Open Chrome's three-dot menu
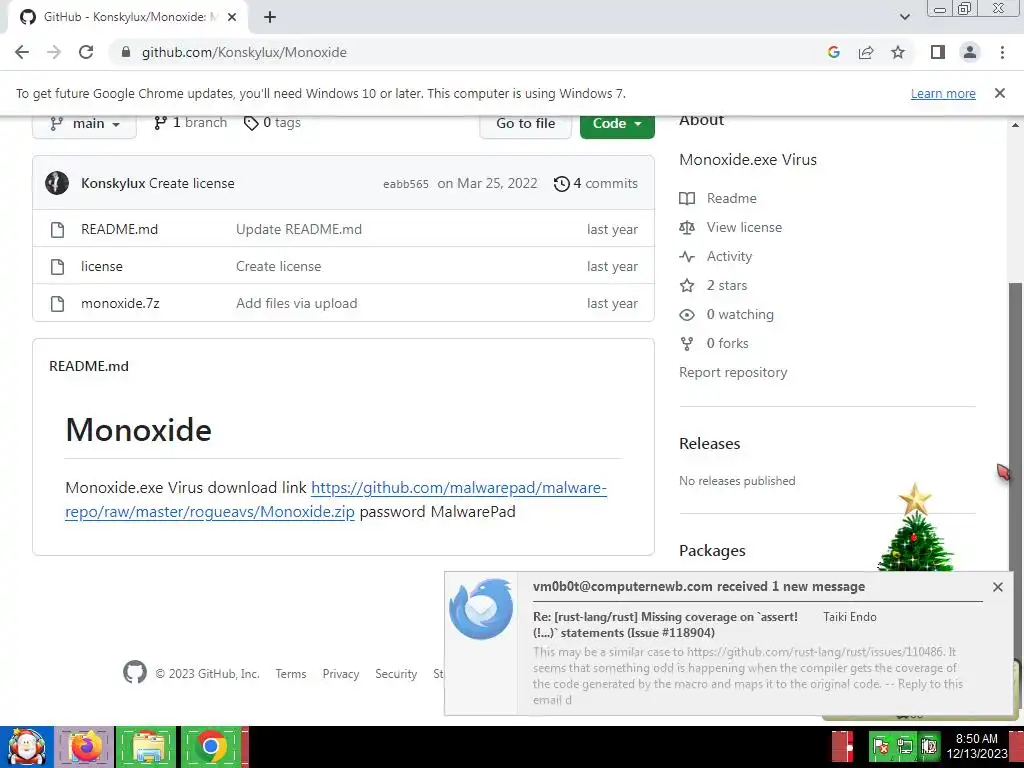The width and height of the screenshot is (1024, 768). pyautogui.click(x=1002, y=52)
